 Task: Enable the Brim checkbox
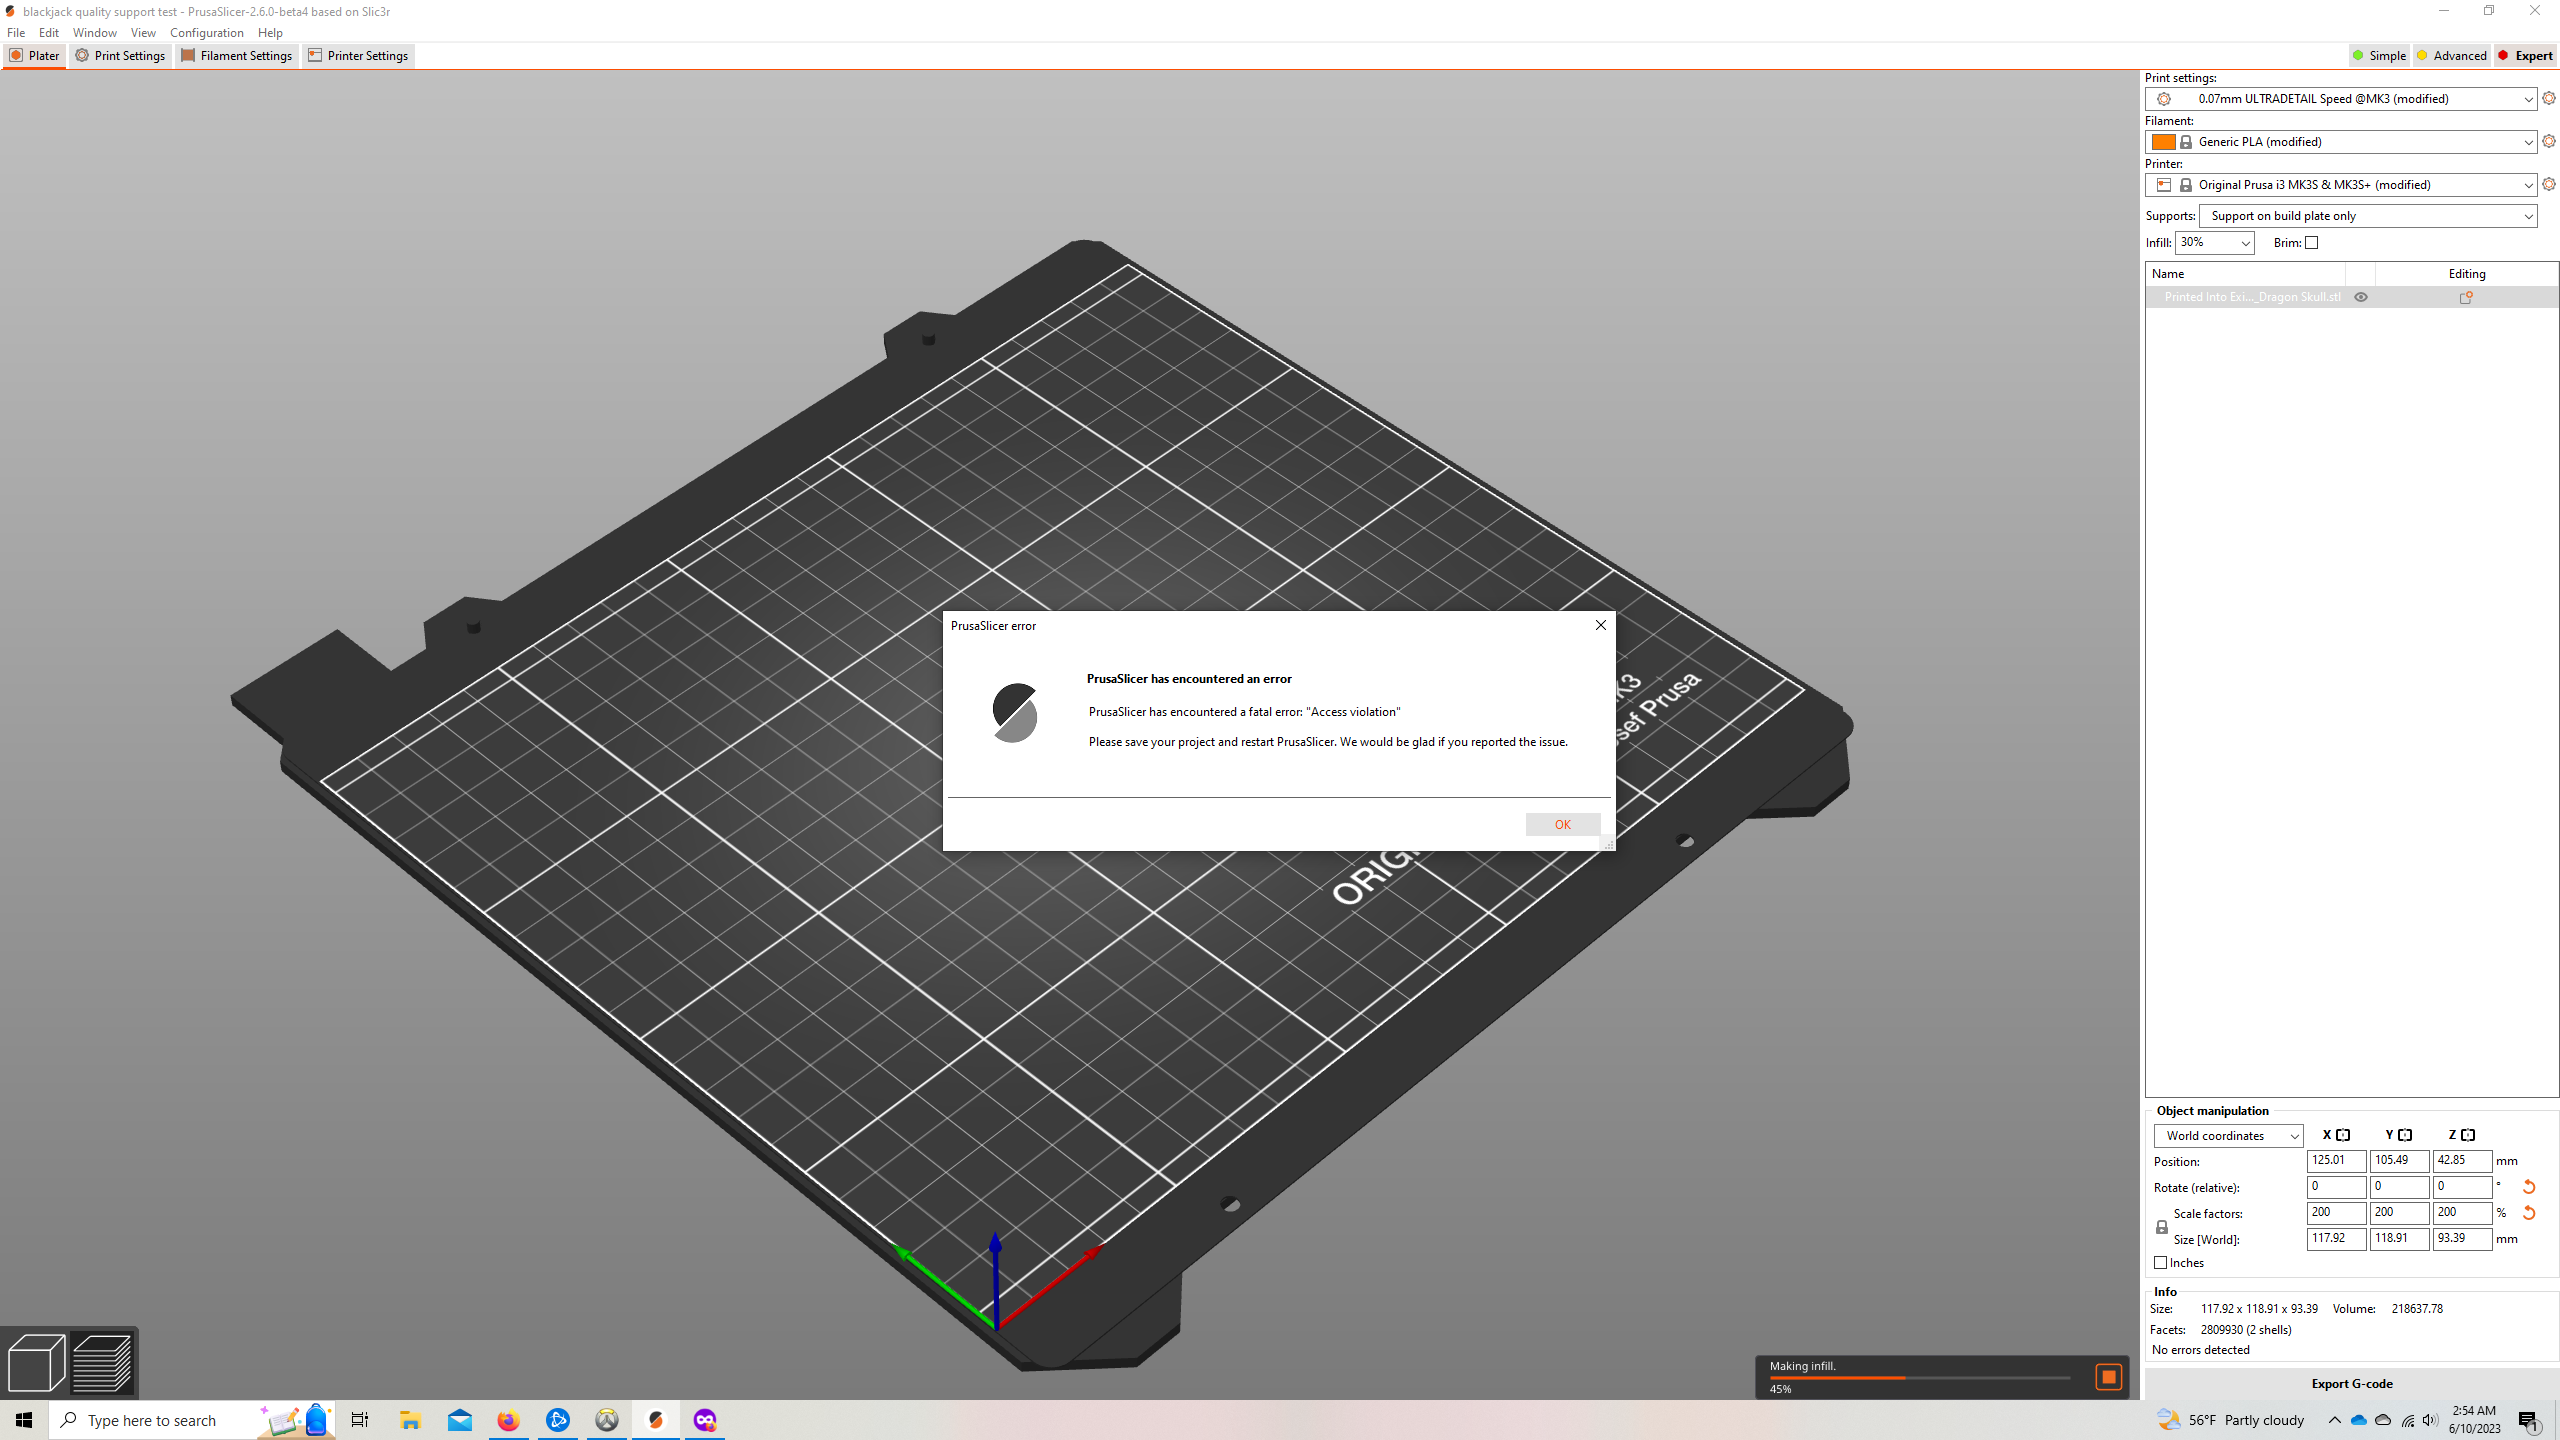(x=2310, y=243)
